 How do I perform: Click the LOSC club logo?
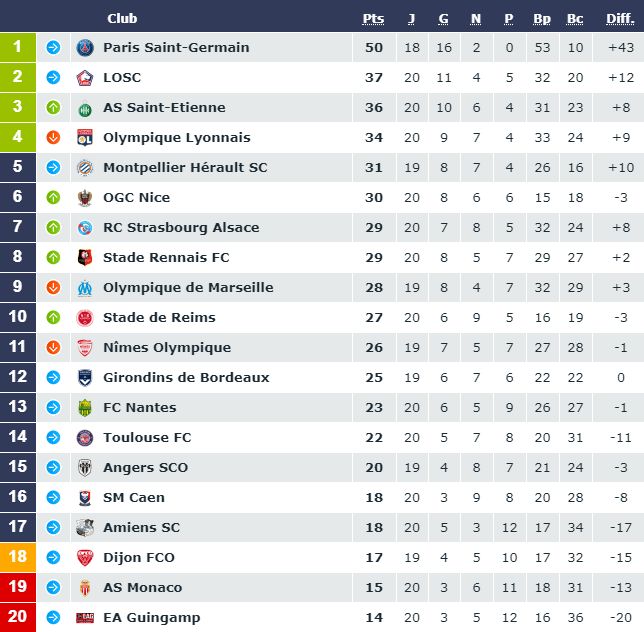point(85,78)
